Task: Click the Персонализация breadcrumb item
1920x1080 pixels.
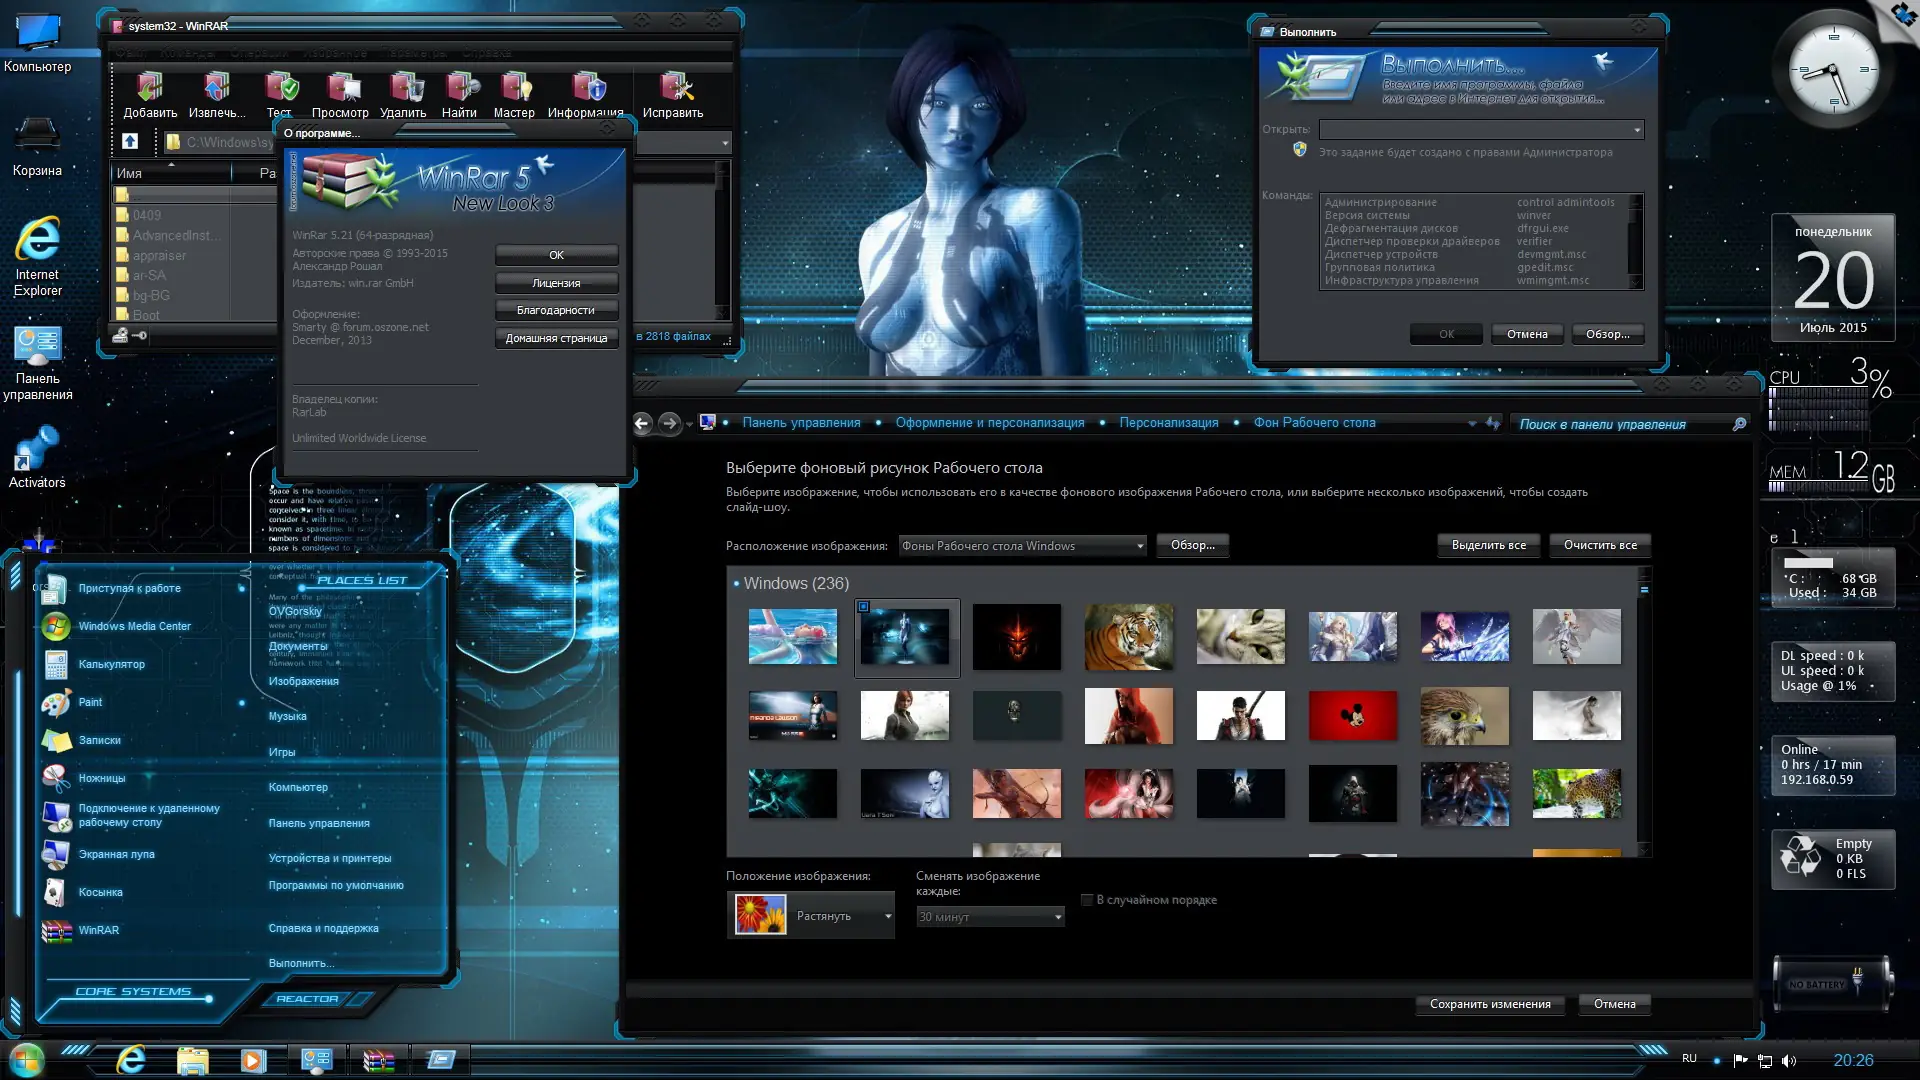Action: pos(1168,423)
